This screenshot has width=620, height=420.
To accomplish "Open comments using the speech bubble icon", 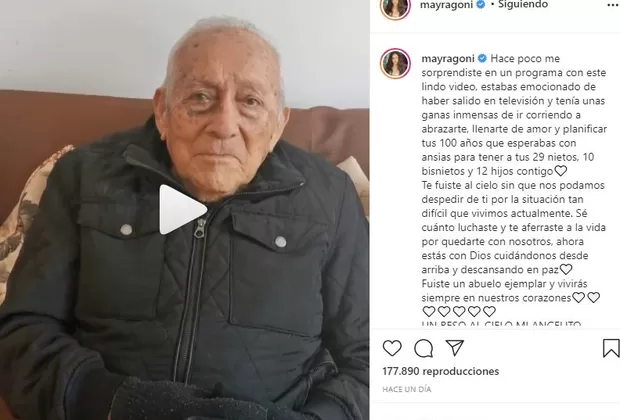I will click(423, 348).
